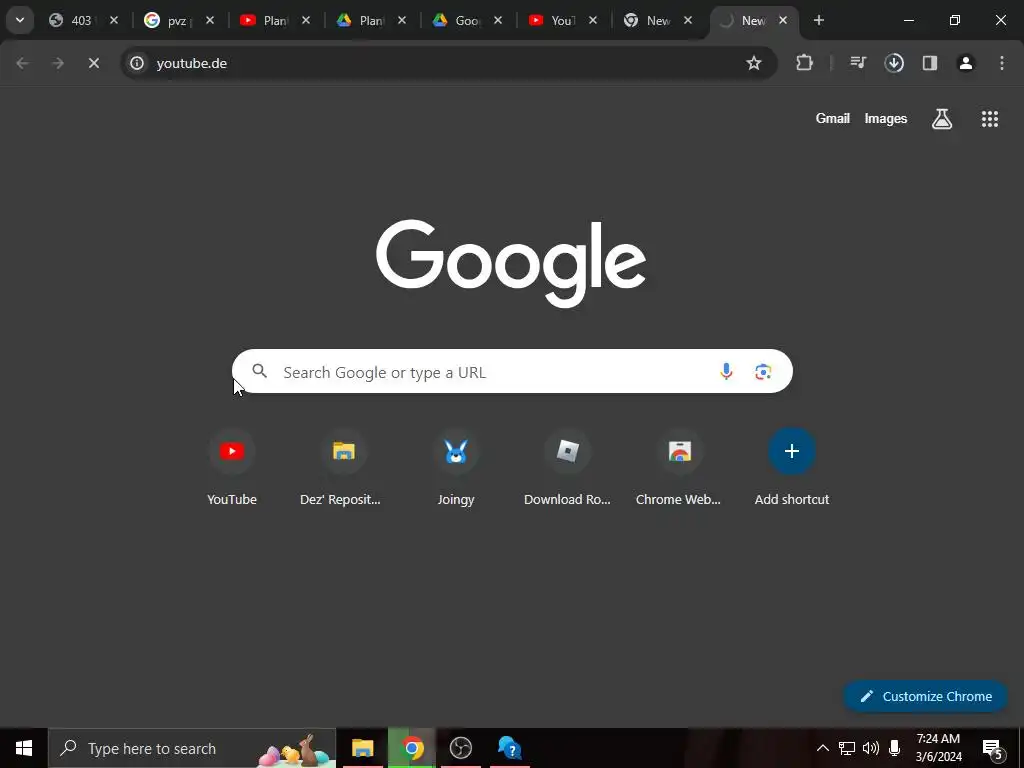Open Chrome Web Store shortcut
Viewport: 1024px width, 768px height.
[x=679, y=468]
